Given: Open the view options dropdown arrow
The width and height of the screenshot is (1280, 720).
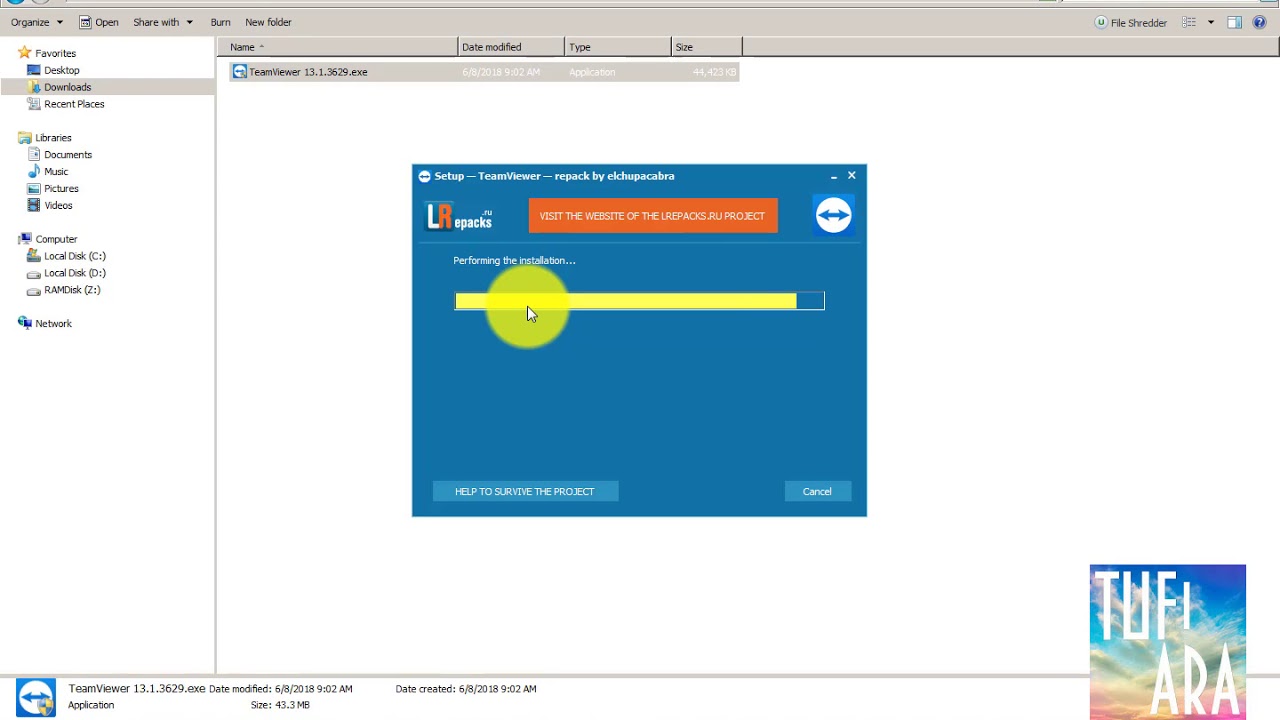Looking at the screenshot, I should click(1210, 22).
